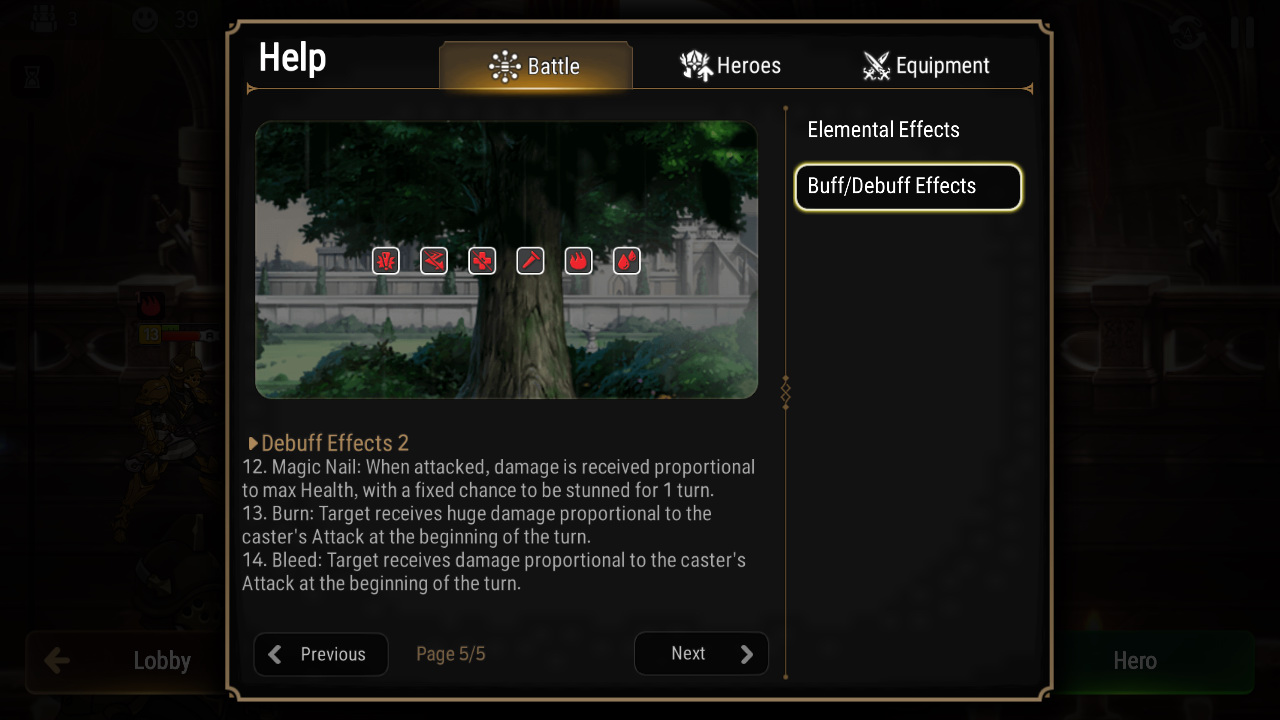
Task: Click the Heroes tab crown icon
Action: tap(696, 66)
